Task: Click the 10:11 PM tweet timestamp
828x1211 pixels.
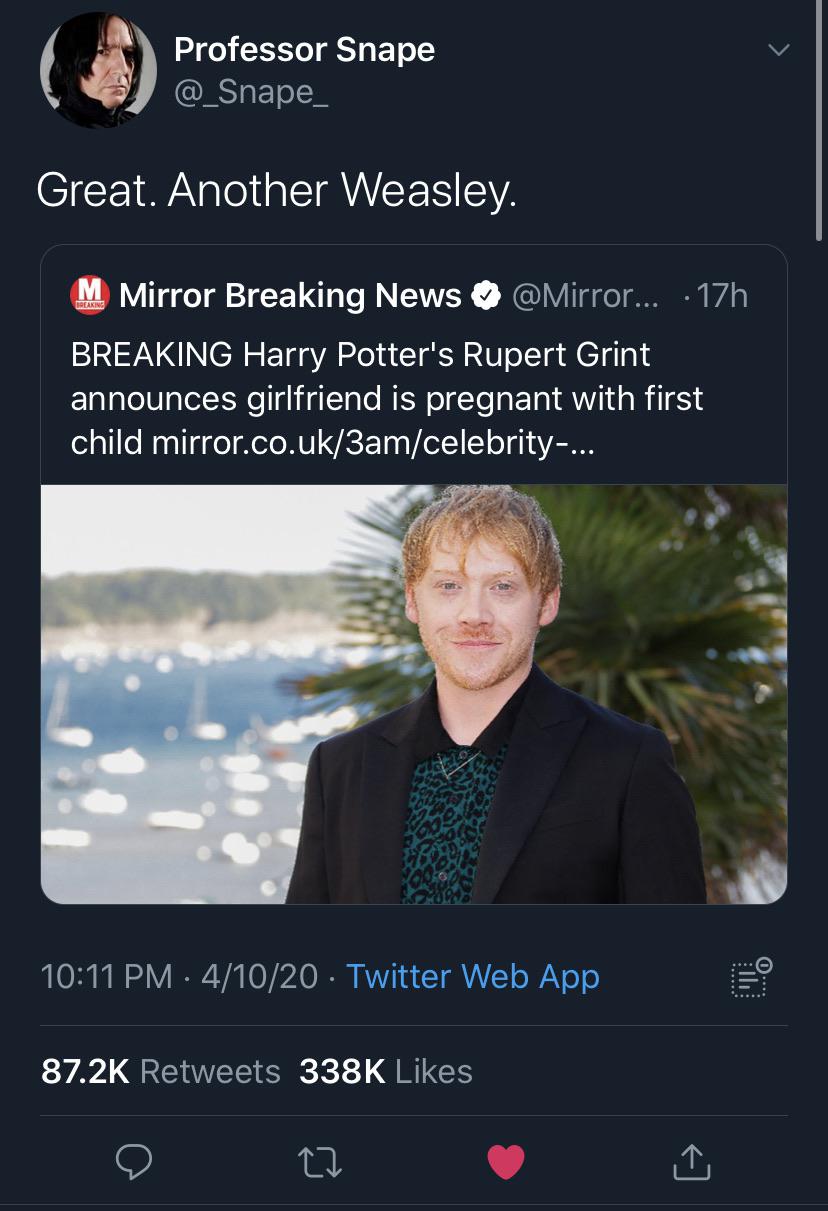Action: pyautogui.click(x=106, y=977)
